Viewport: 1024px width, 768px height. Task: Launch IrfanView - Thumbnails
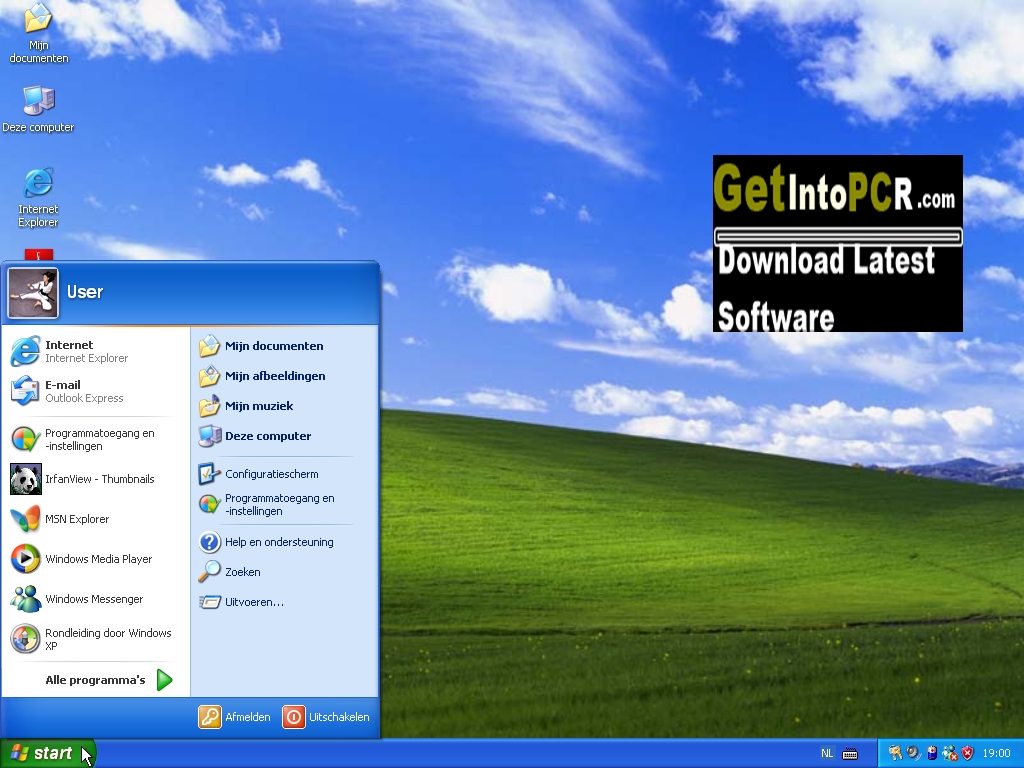[x=95, y=479]
